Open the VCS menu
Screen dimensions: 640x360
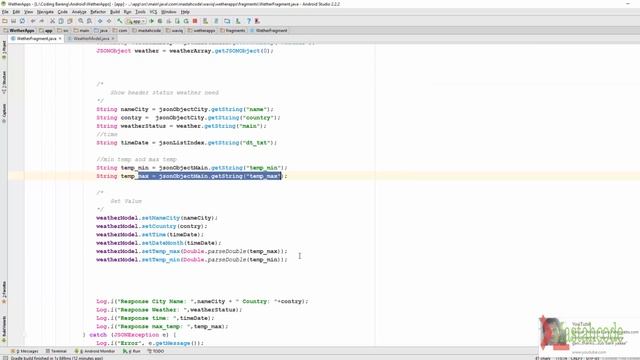point(153,12)
